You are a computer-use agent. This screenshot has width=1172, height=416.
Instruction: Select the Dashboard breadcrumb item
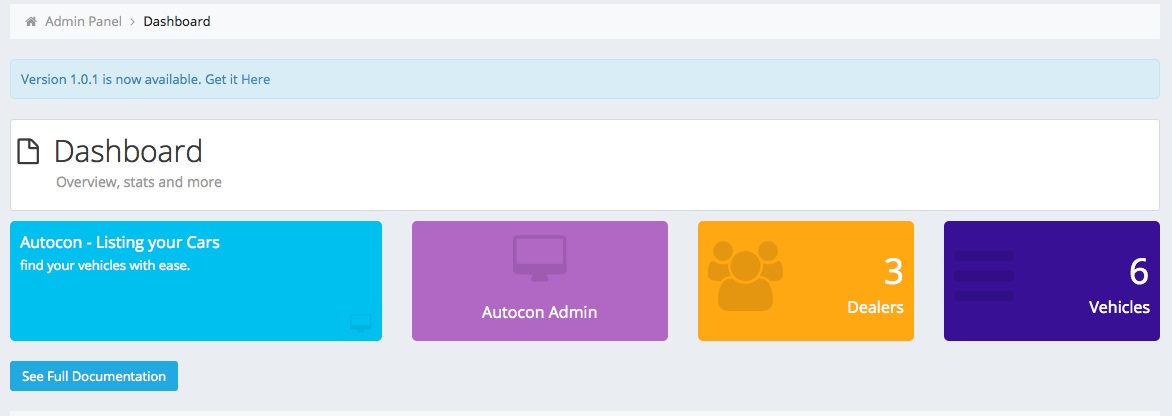(x=176, y=22)
